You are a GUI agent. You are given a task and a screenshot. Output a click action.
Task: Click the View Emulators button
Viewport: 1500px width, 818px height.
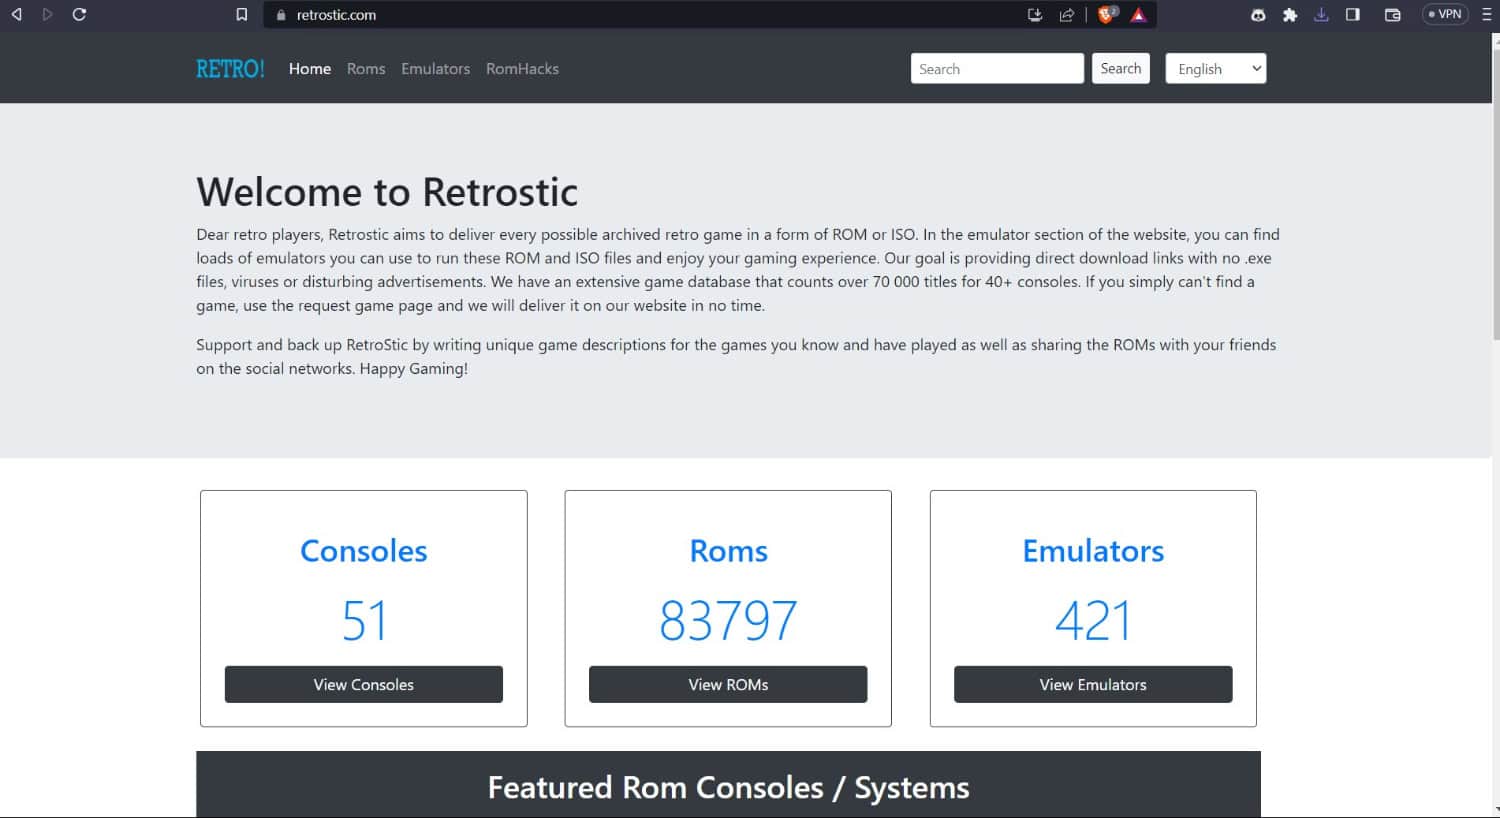(x=1093, y=684)
